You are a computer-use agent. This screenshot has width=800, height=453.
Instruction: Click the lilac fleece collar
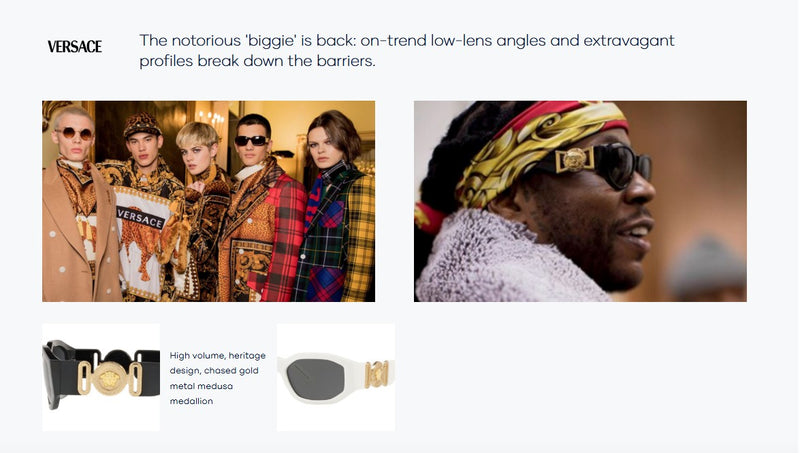[505, 260]
